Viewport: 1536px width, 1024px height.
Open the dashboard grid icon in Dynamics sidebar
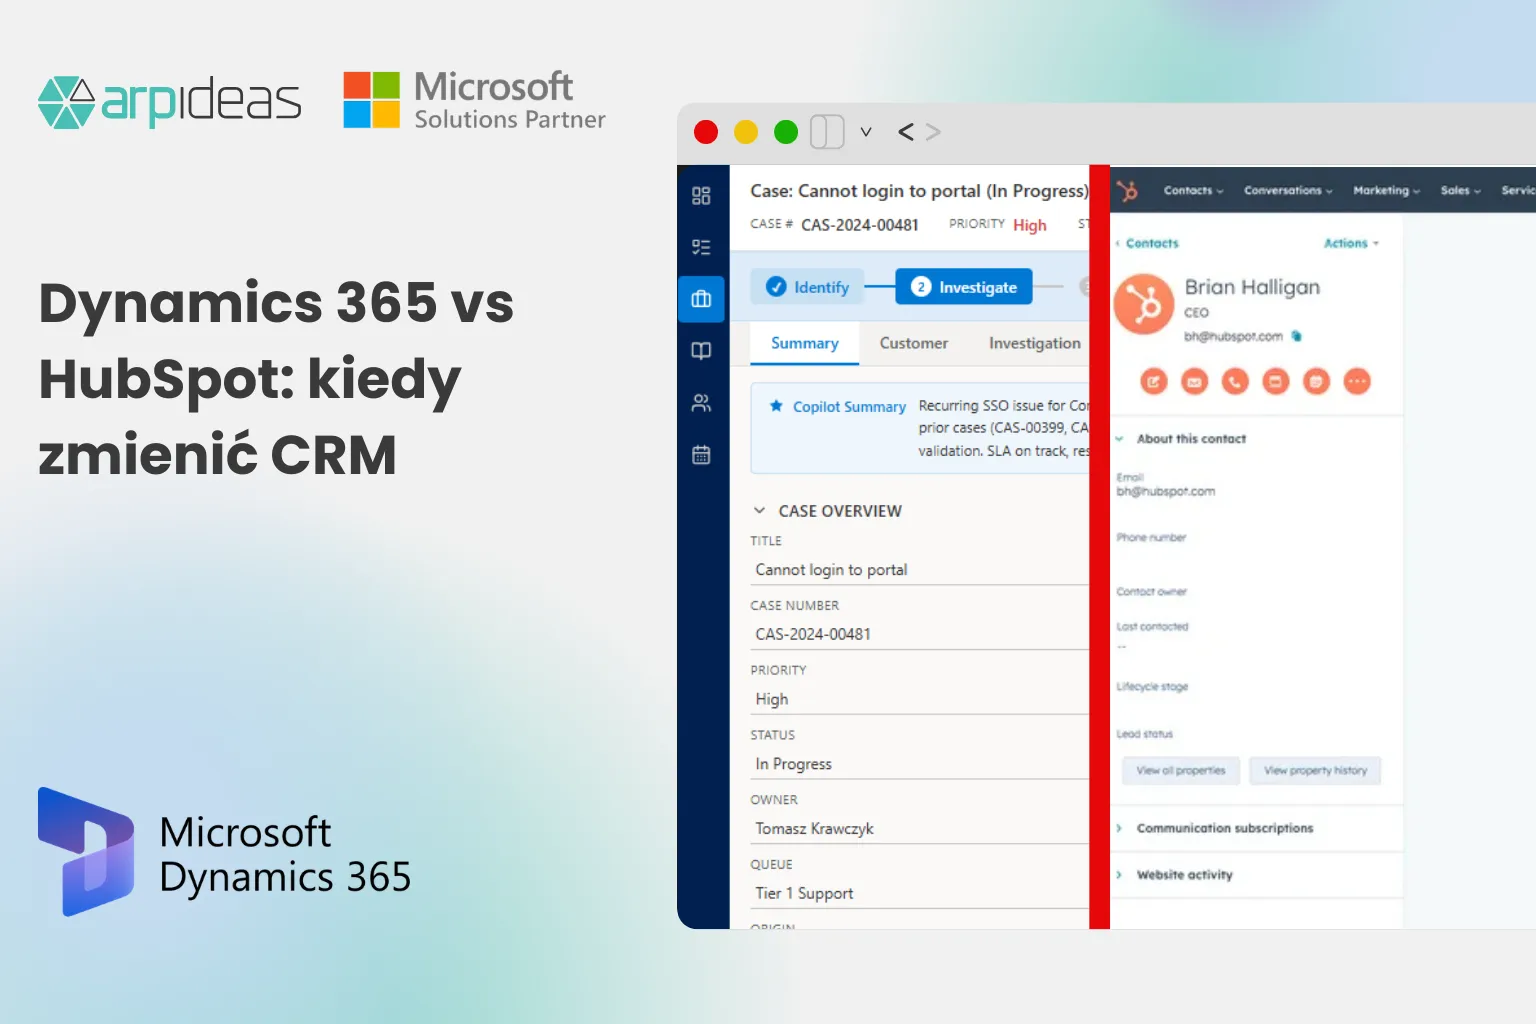[701, 195]
